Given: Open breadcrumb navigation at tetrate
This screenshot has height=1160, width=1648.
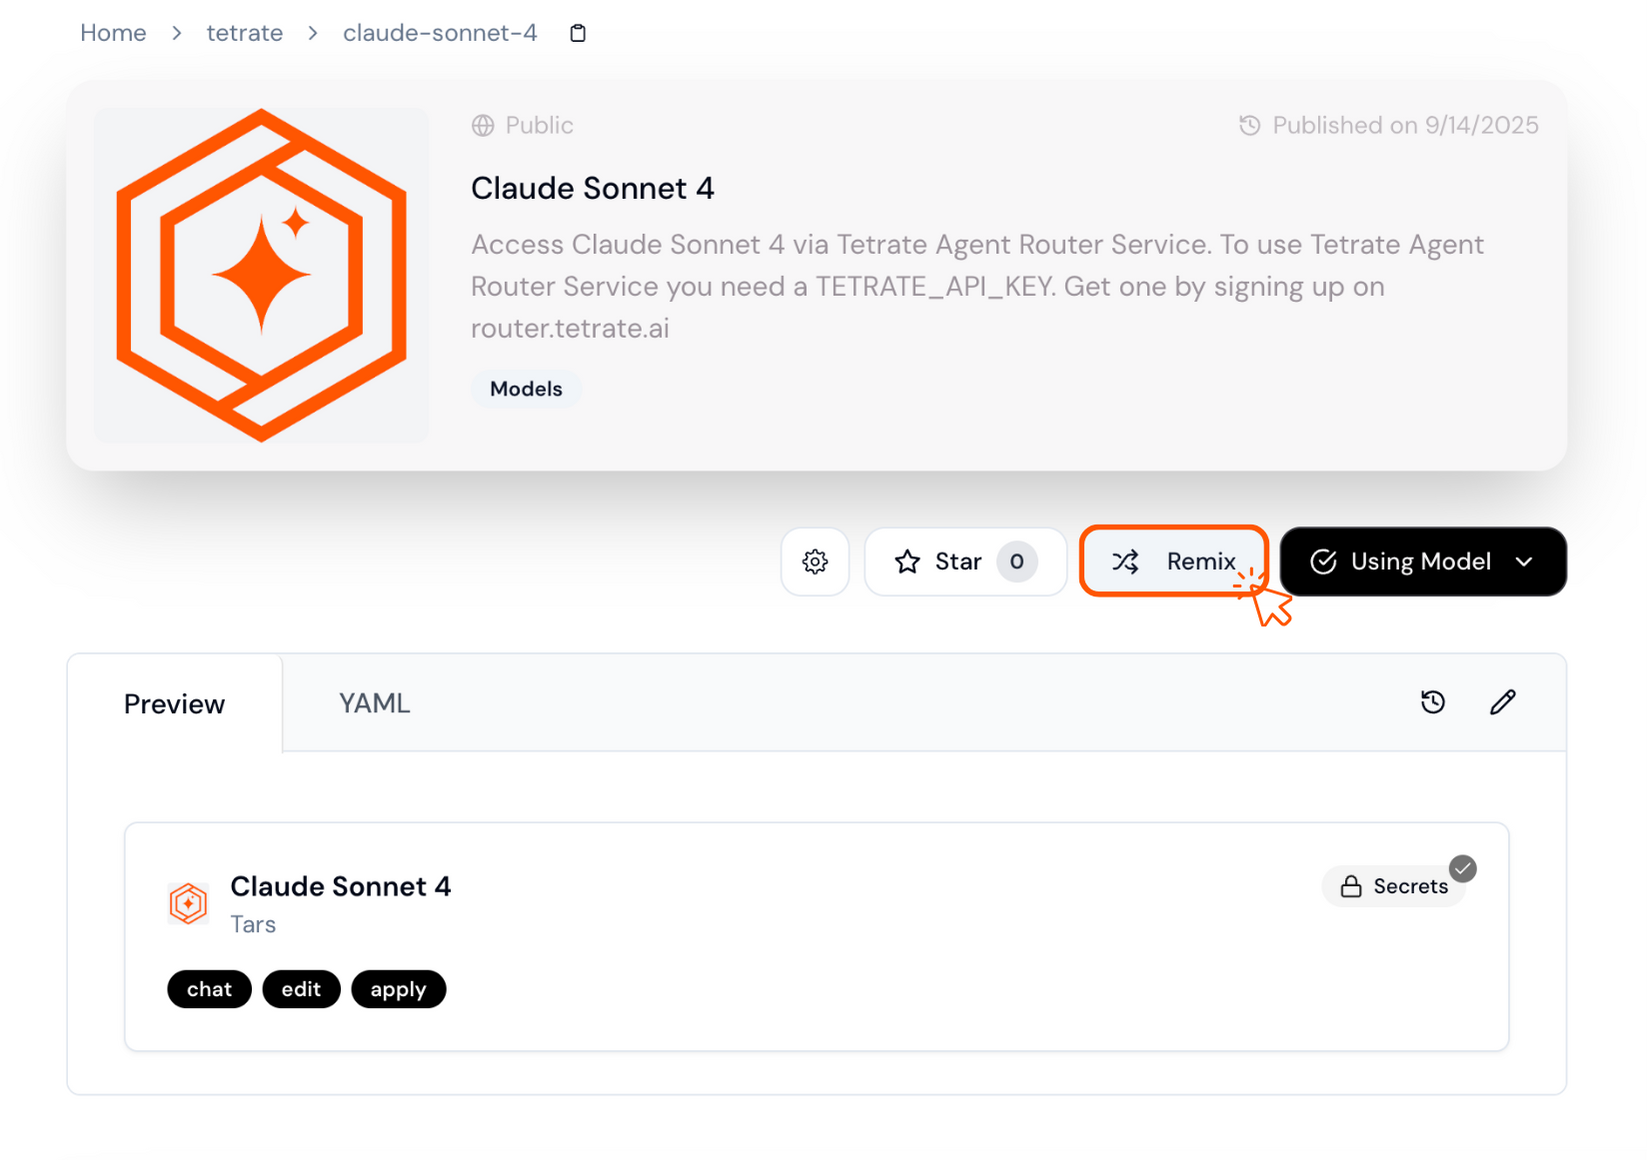Looking at the screenshot, I should [244, 32].
